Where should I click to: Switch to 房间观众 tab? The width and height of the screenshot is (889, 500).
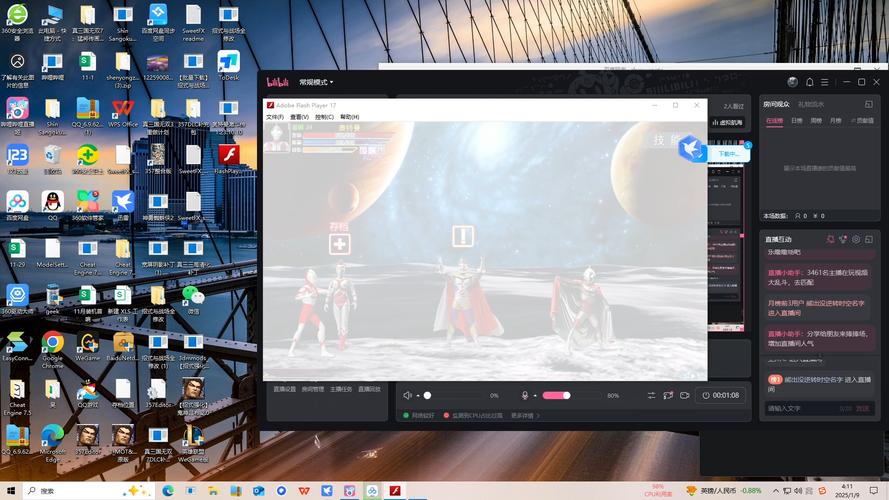776,104
